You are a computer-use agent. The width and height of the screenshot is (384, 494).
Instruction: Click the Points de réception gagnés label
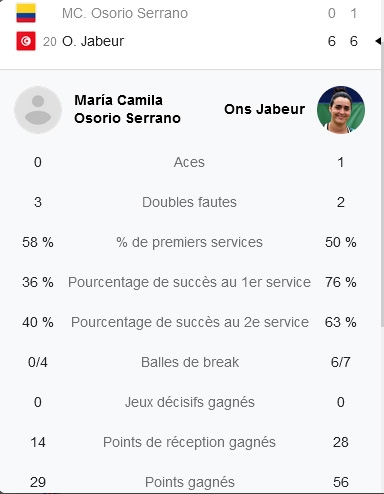coord(189,442)
